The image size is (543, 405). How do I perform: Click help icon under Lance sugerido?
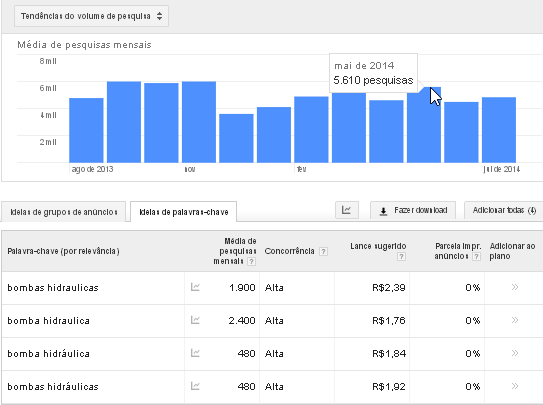(x=401, y=256)
